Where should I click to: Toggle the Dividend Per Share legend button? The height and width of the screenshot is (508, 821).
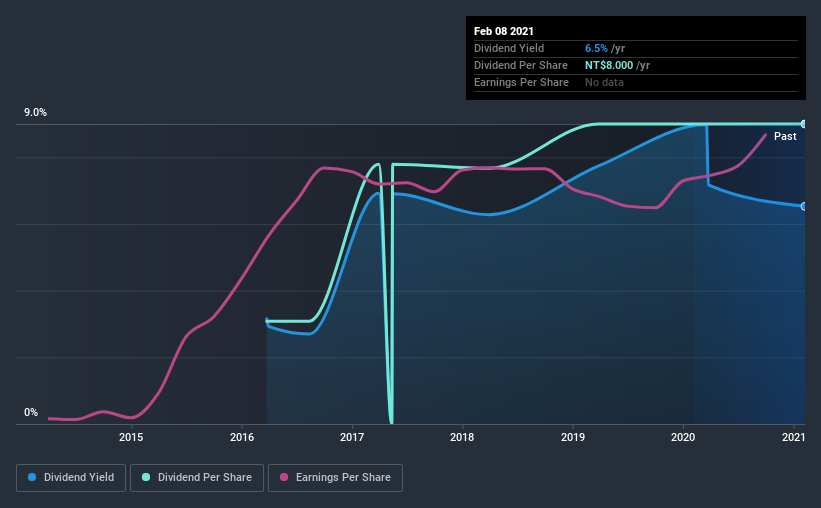pyautogui.click(x=197, y=478)
